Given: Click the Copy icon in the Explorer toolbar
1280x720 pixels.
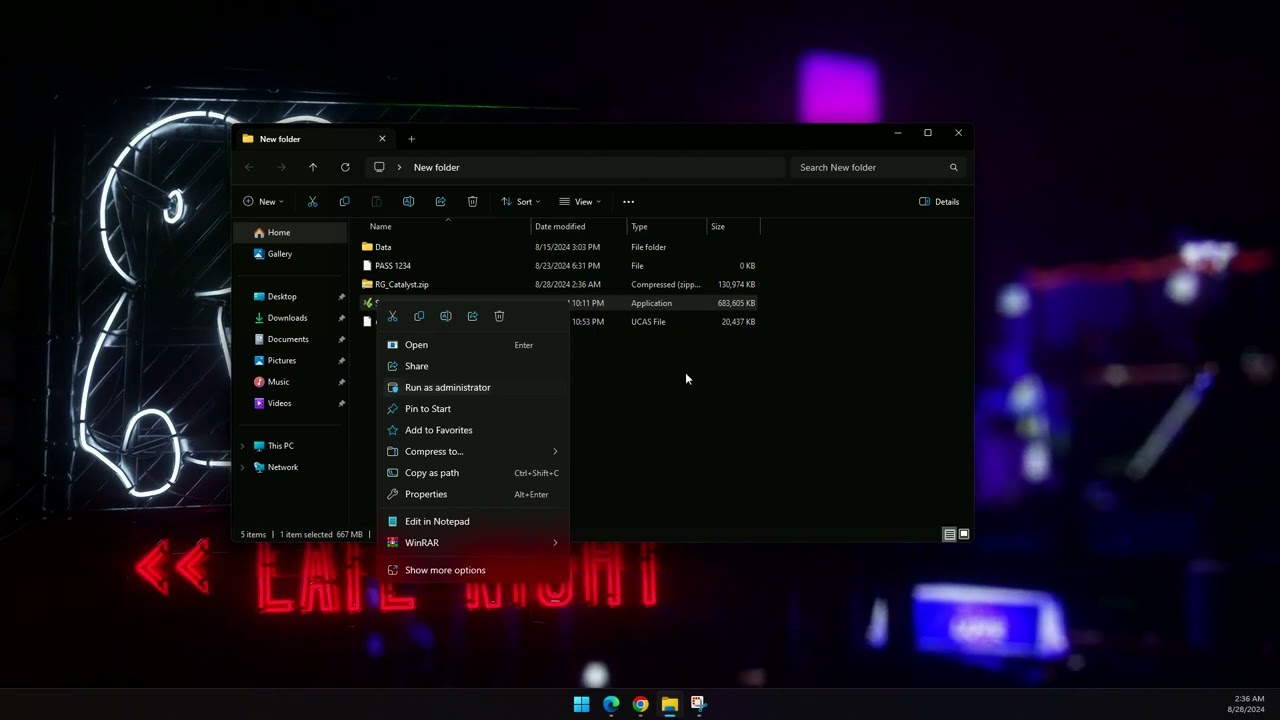Looking at the screenshot, I should pyautogui.click(x=344, y=201).
